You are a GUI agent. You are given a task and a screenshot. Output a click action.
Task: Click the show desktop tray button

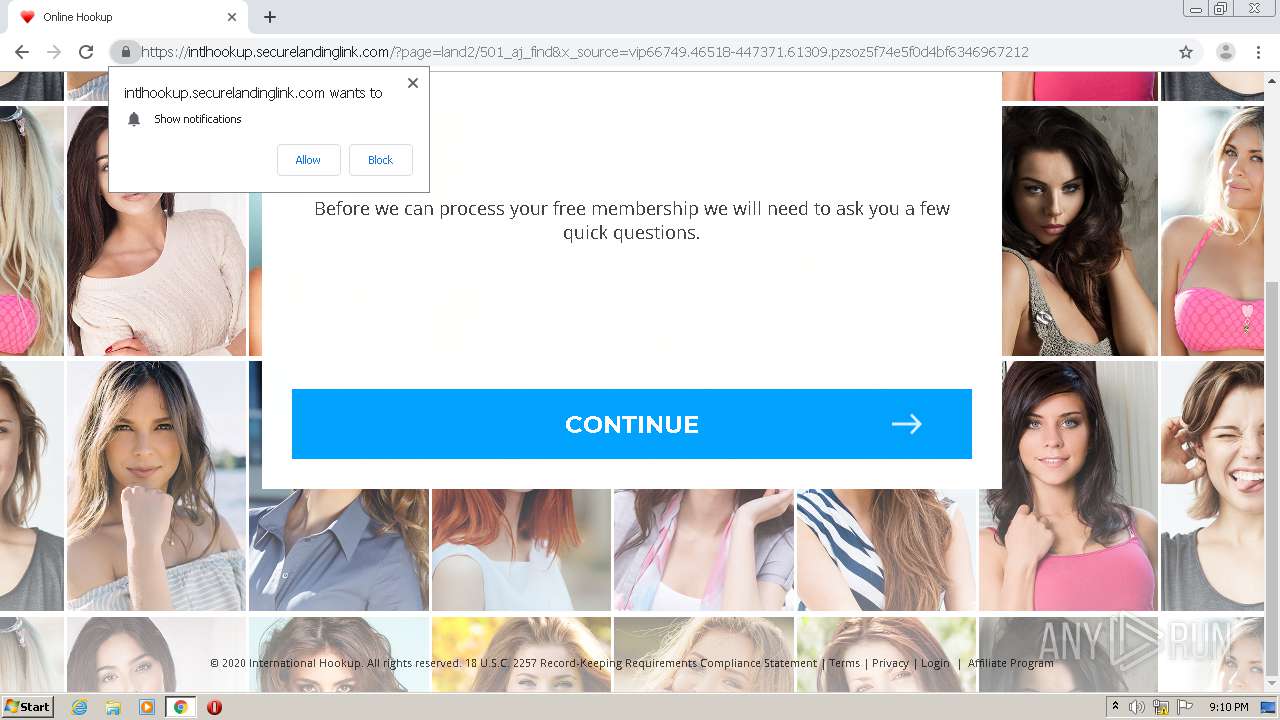tap(1268, 707)
